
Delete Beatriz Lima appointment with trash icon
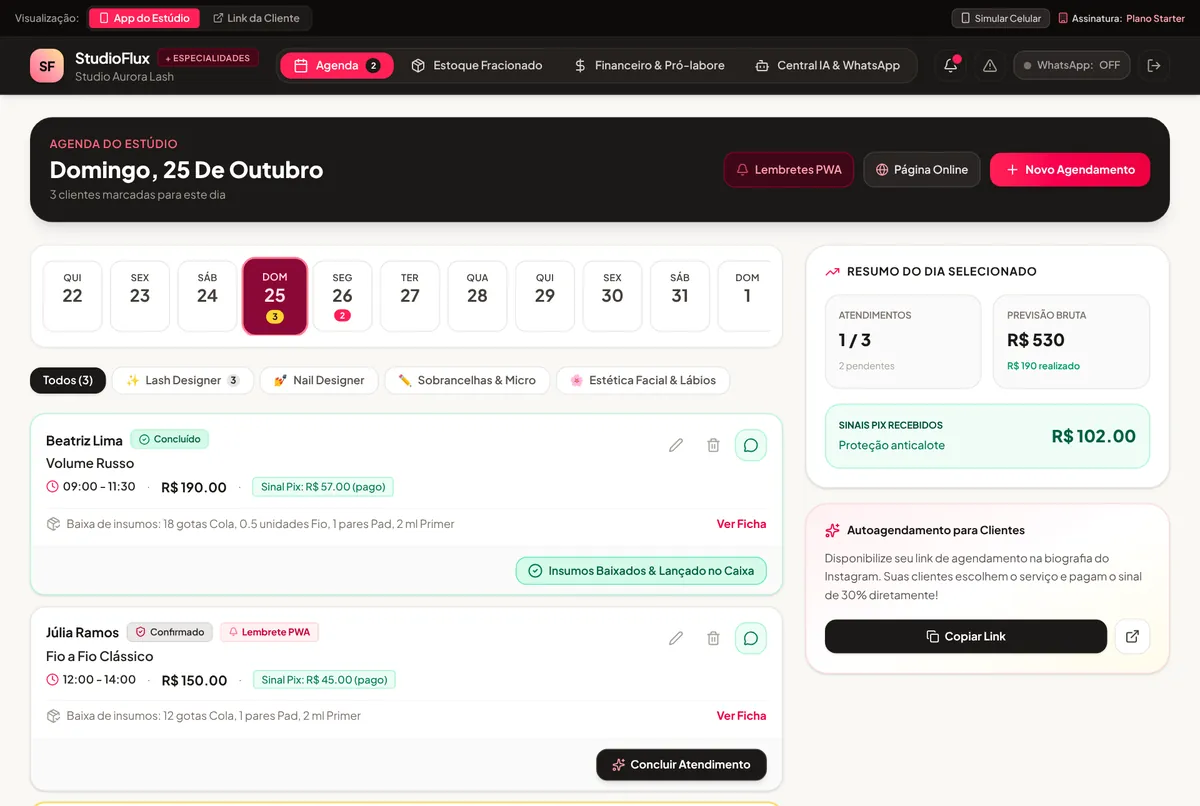click(713, 445)
